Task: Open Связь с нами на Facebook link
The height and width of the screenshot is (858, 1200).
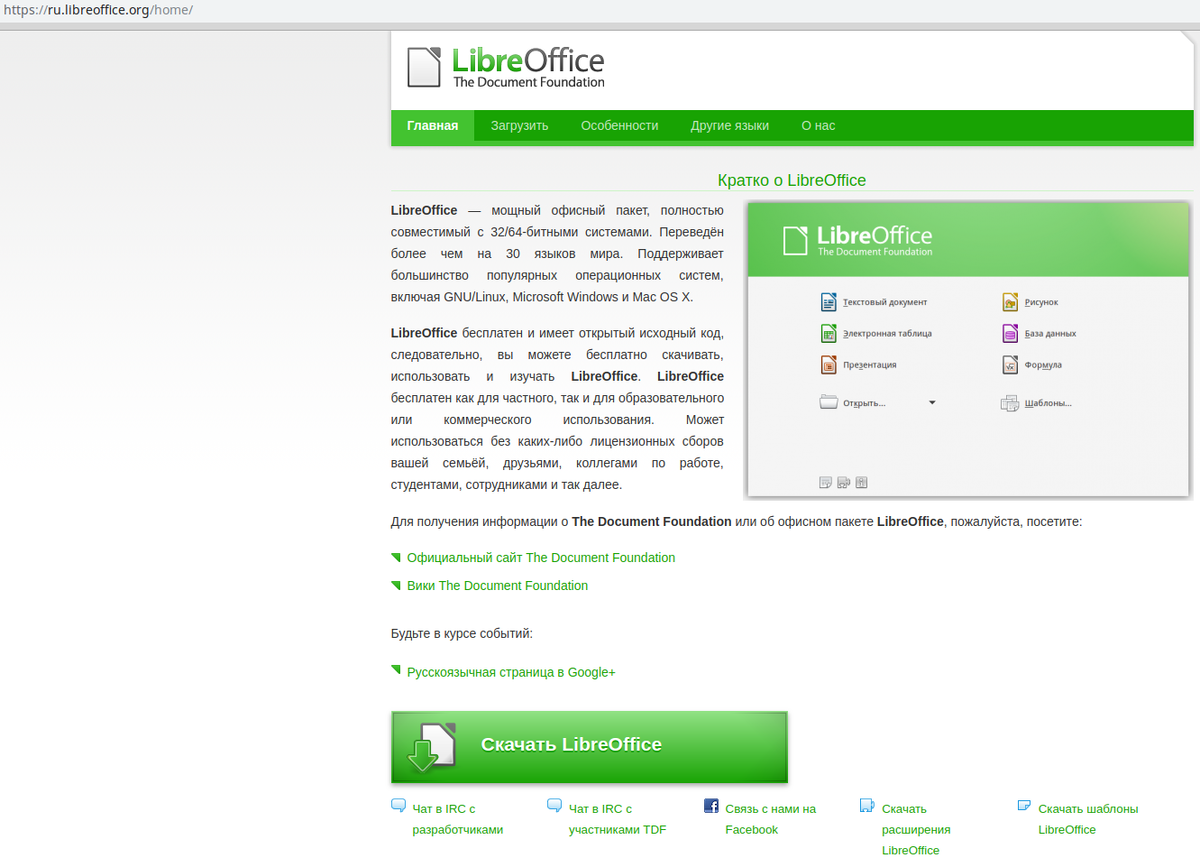Action: tap(770, 819)
